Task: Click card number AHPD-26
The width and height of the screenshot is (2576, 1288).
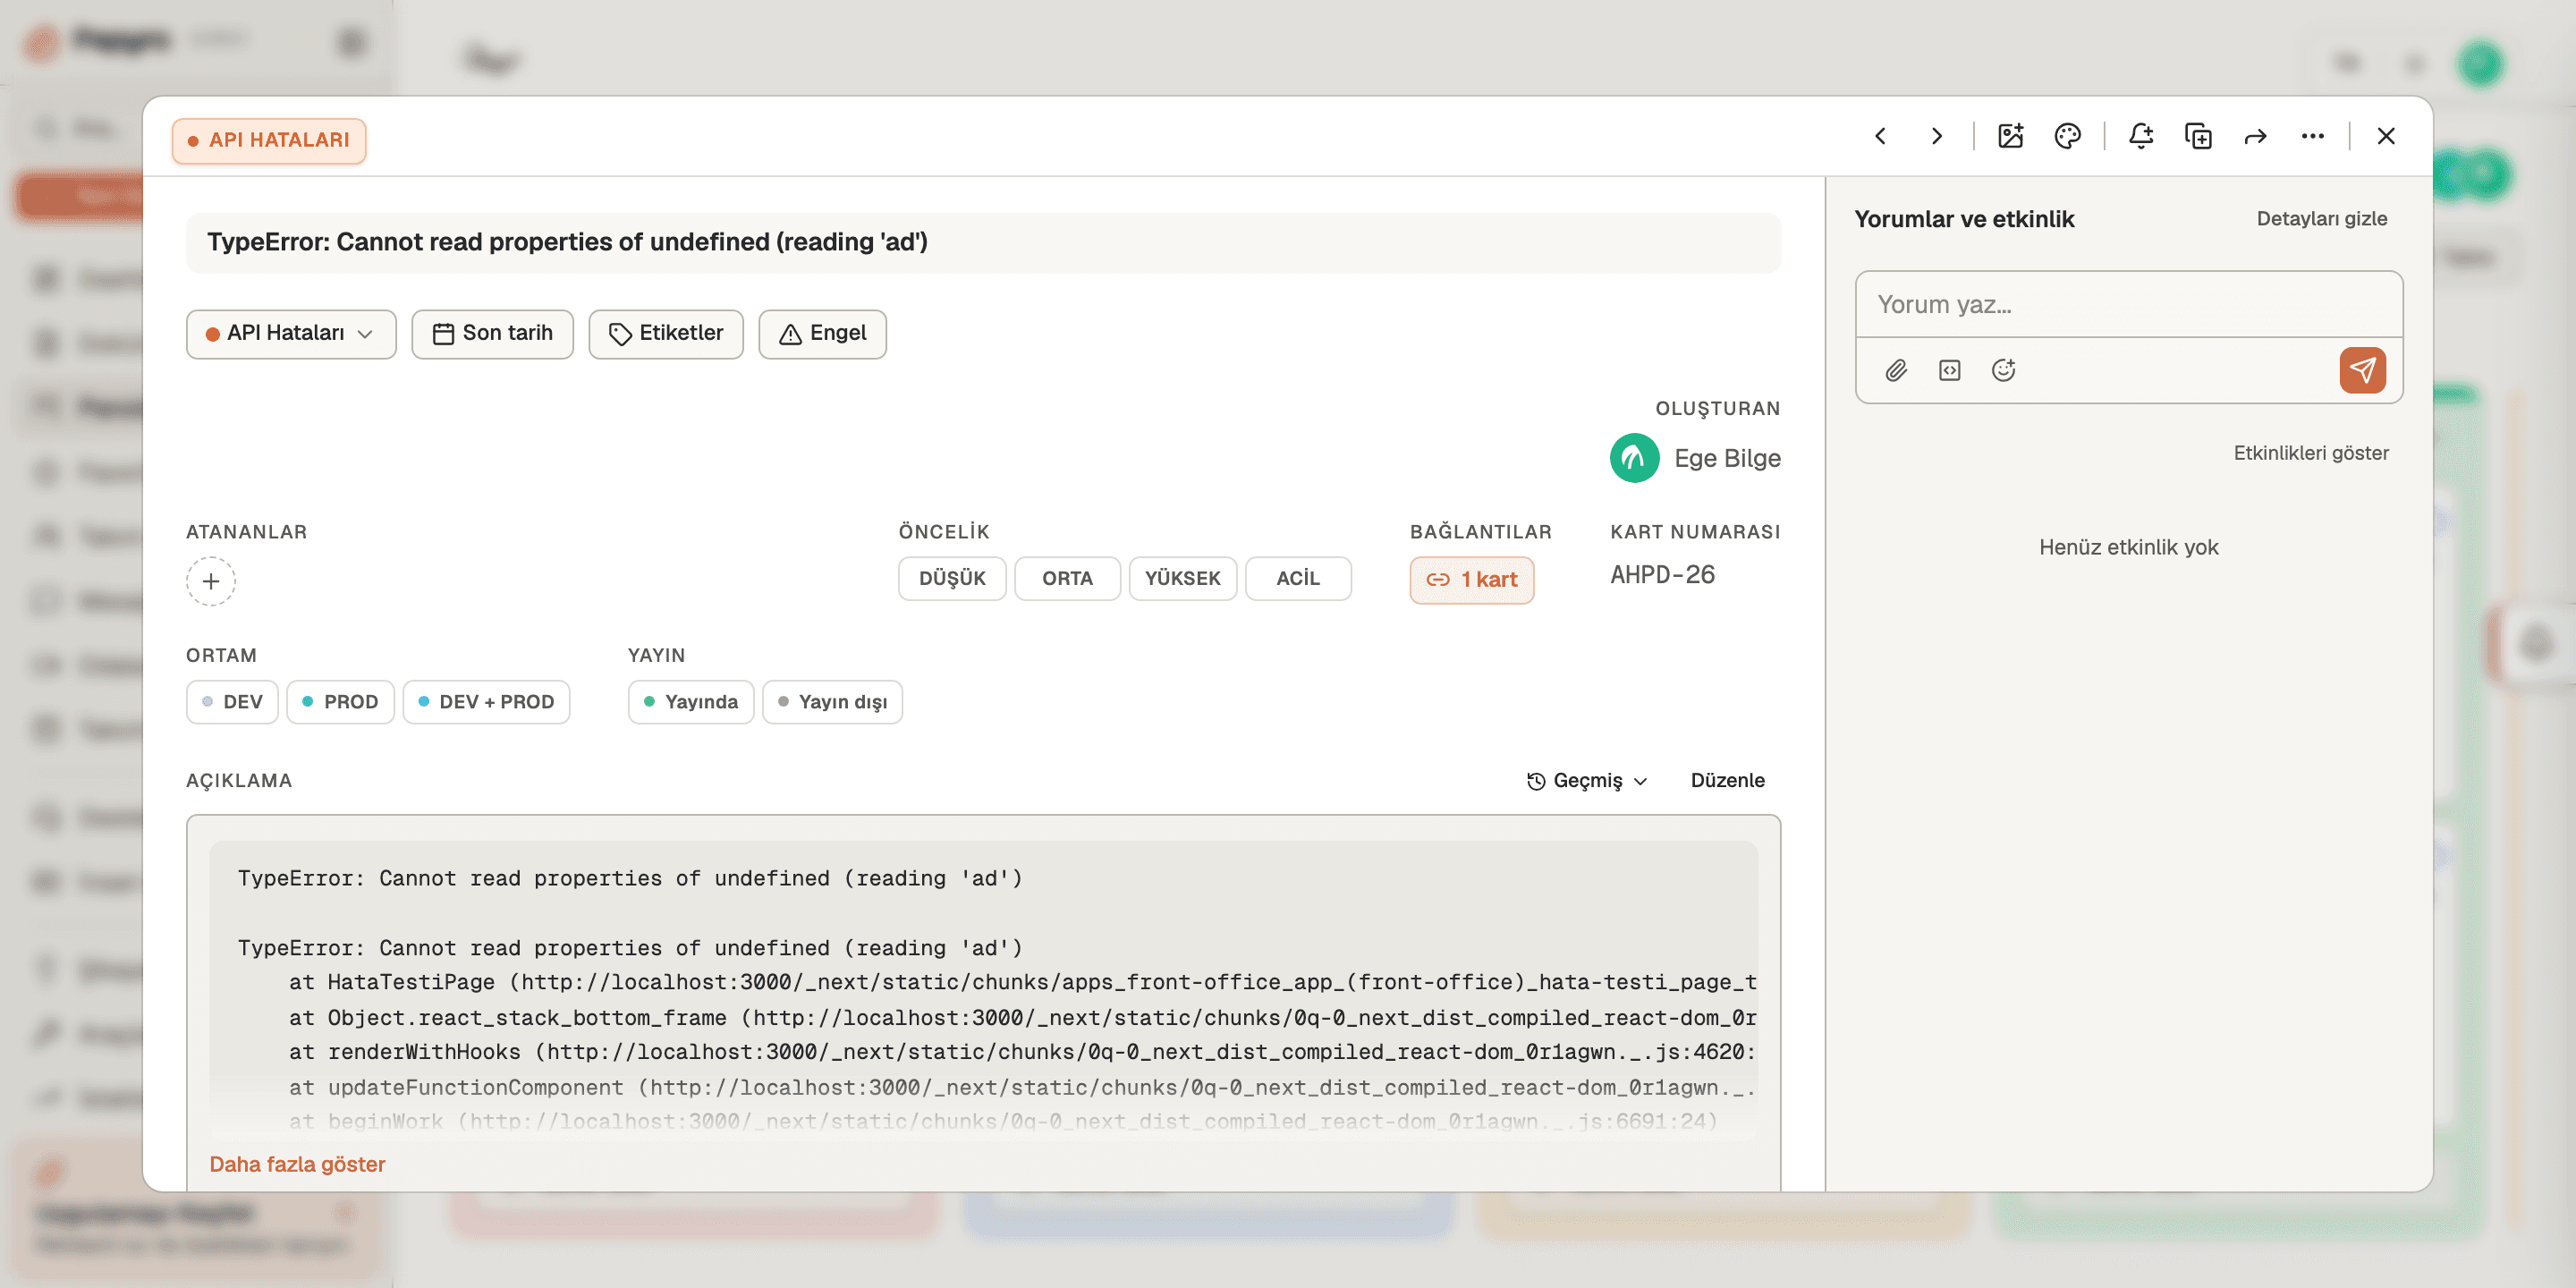Action: pos(1662,575)
